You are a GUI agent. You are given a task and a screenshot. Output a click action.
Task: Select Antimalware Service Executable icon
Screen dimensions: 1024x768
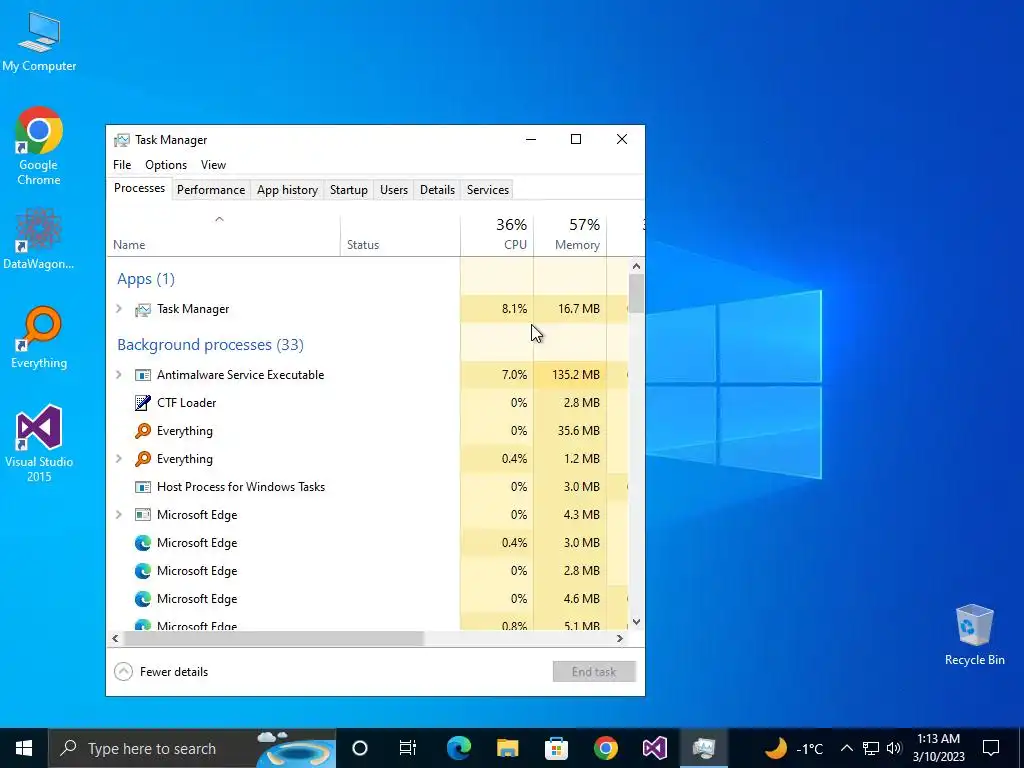142,375
